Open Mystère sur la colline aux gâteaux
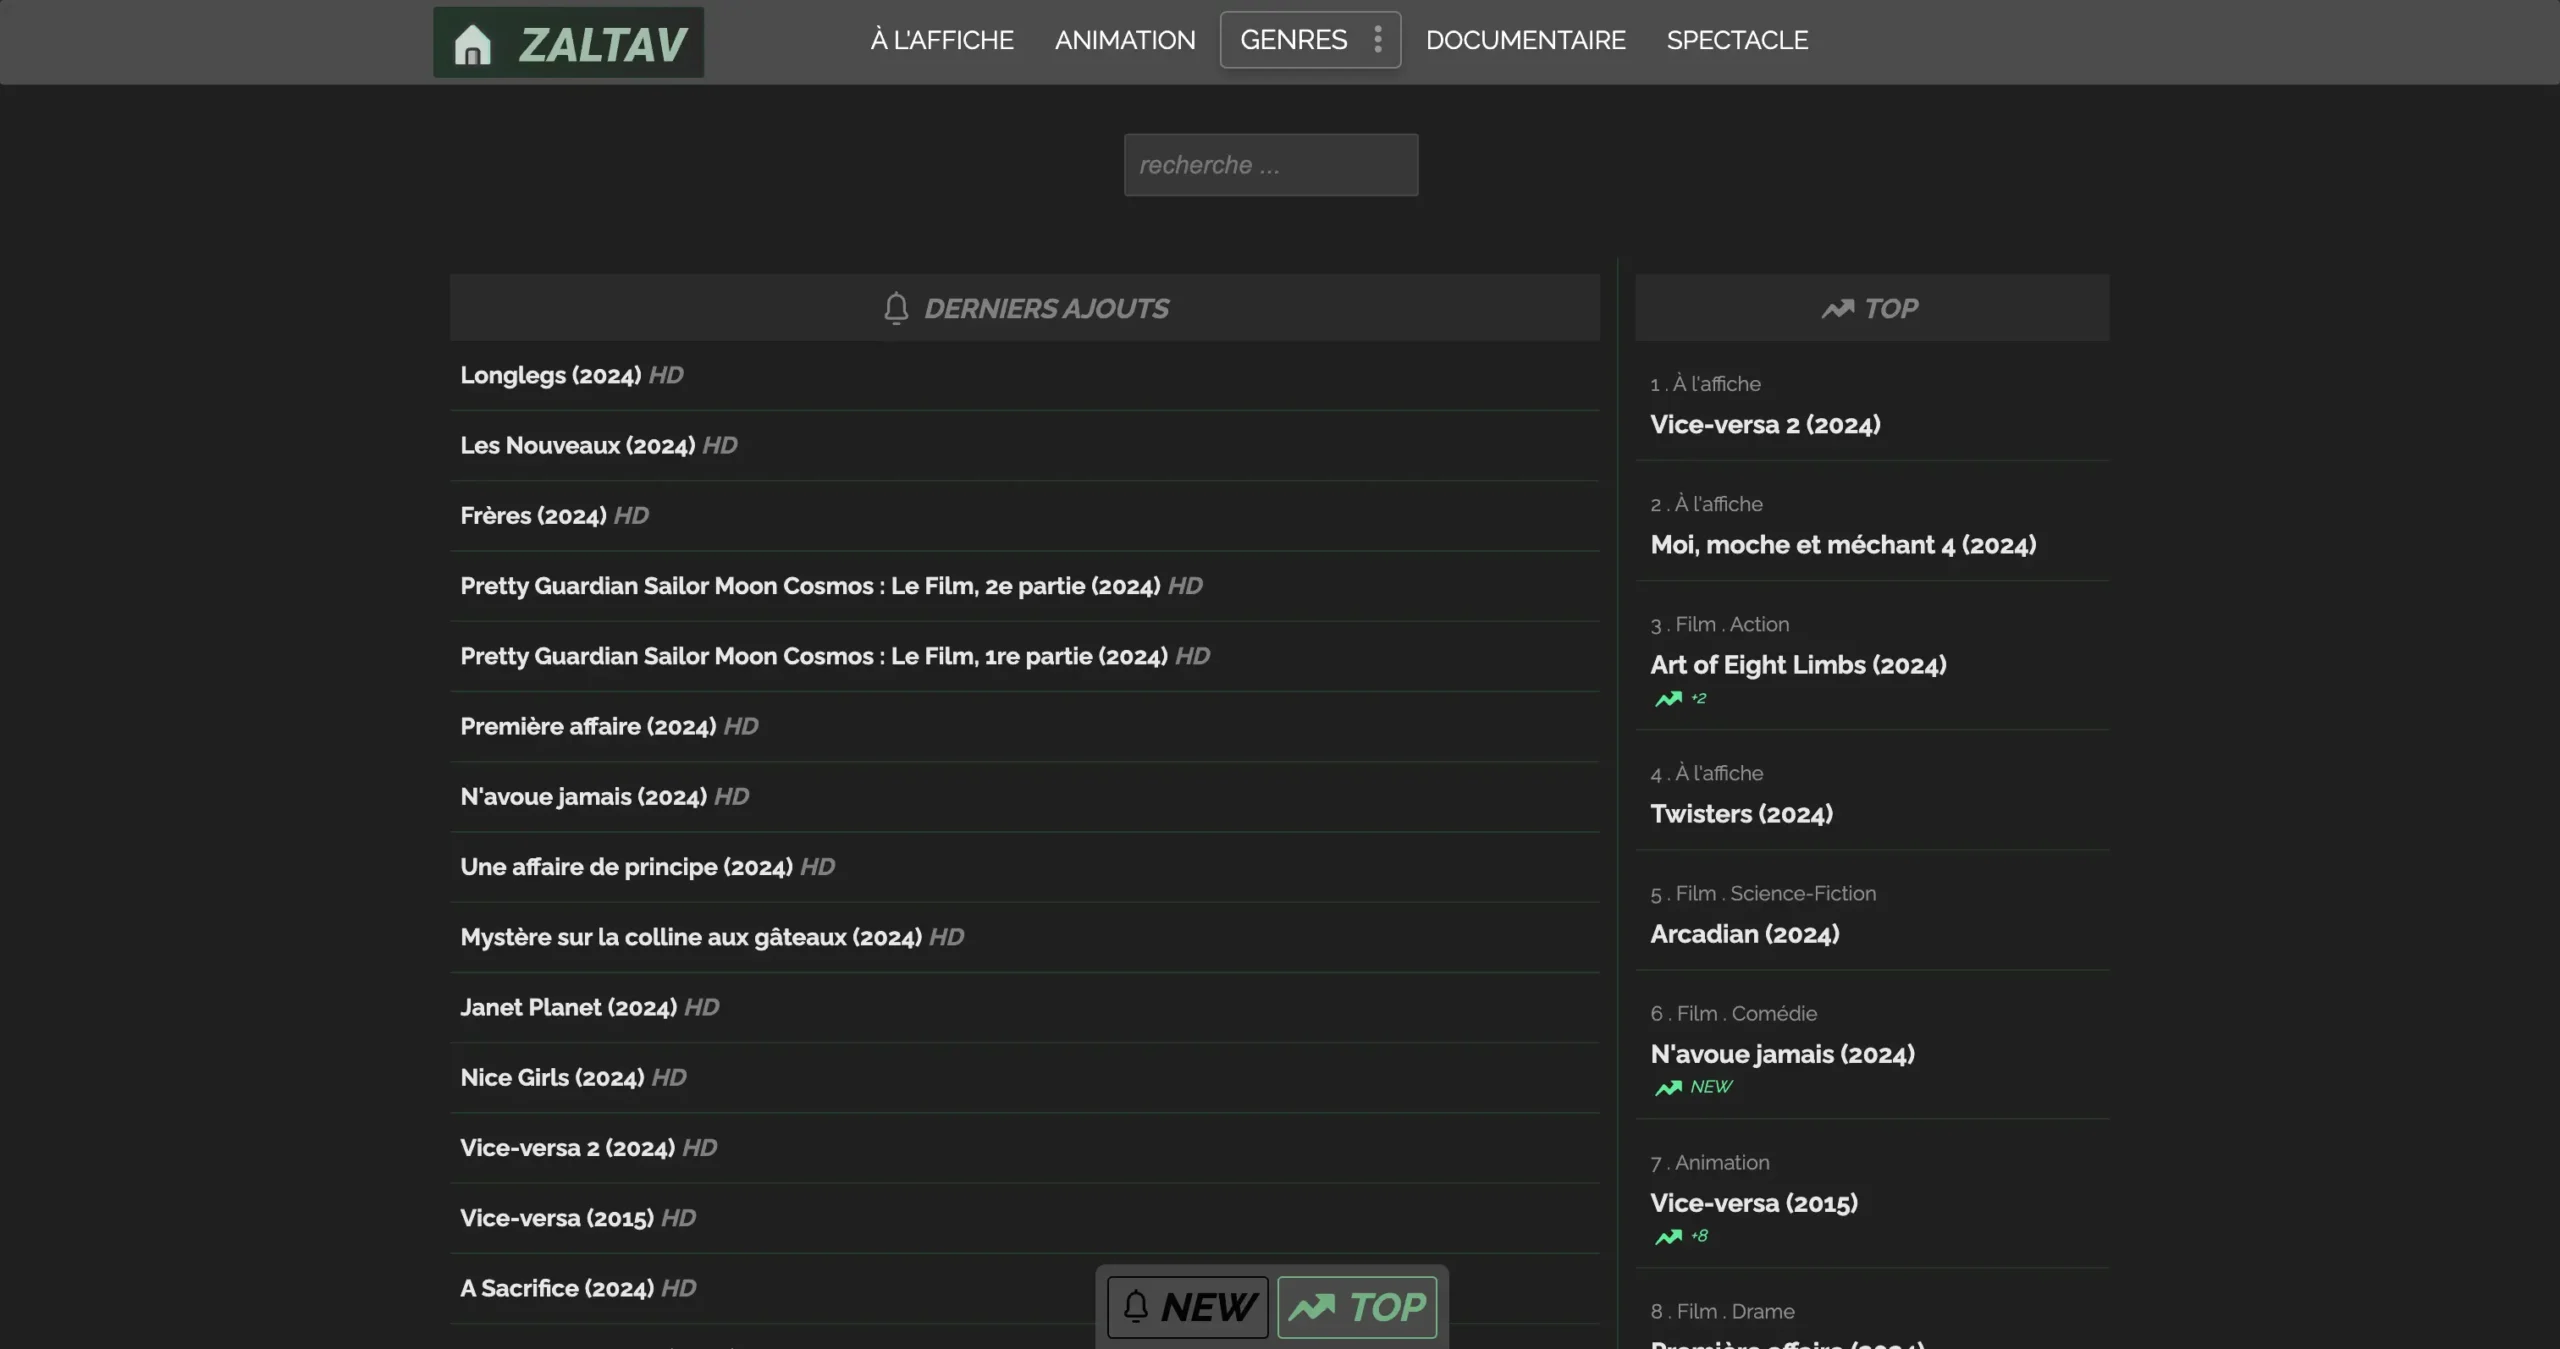Screen dimensions: 2560x1349 tap(691, 937)
